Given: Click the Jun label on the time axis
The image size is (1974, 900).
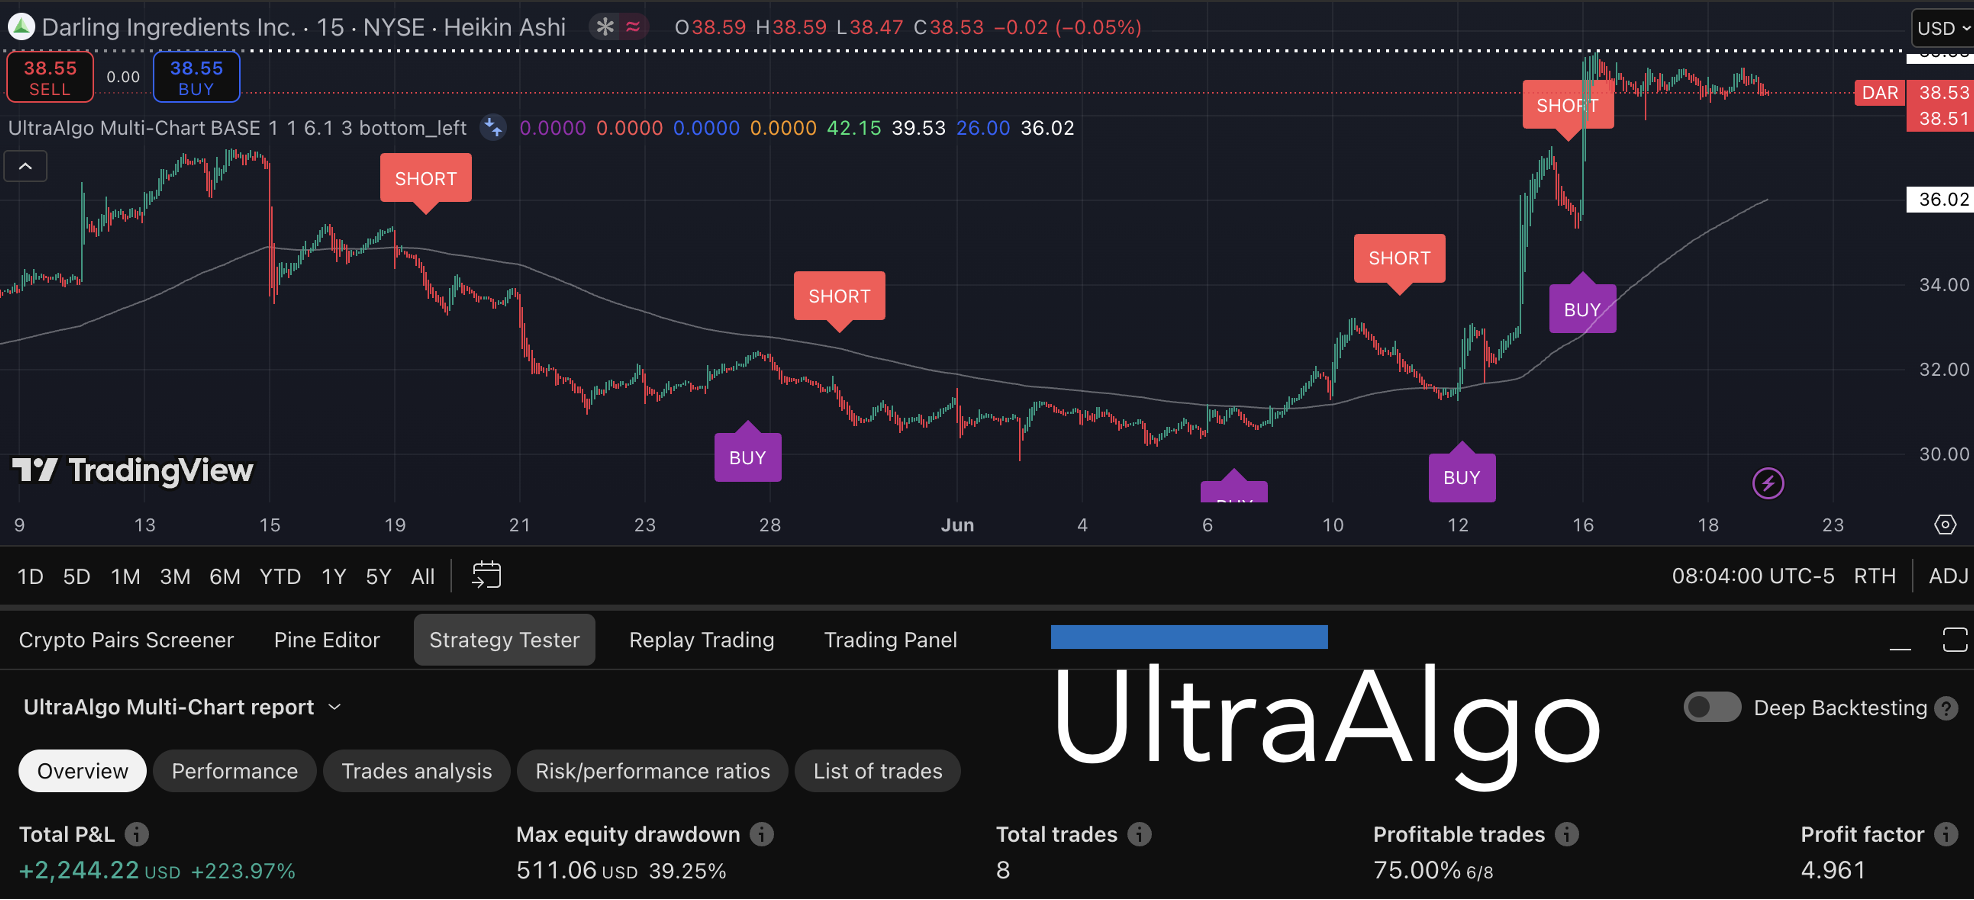Looking at the screenshot, I should 957,525.
